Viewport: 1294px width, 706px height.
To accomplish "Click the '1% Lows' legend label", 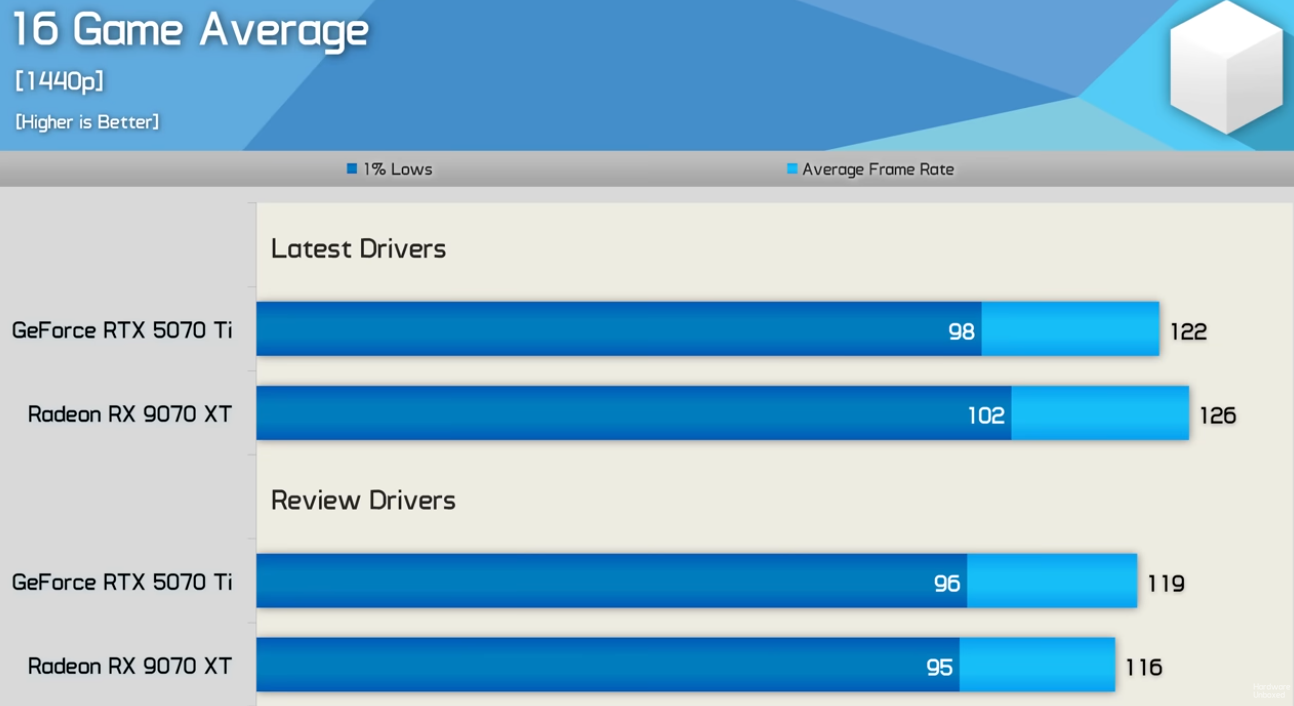I will [x=398, y=169].
